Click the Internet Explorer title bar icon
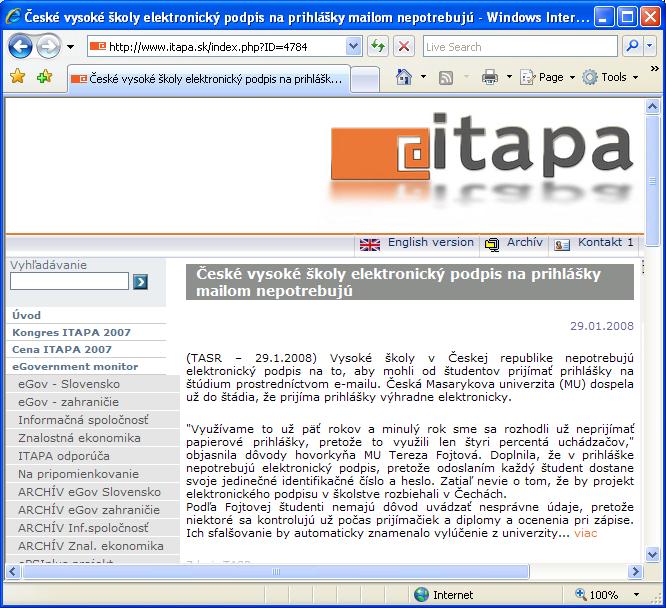The width and height of the screenshot is (666, 608). [13, 17]
